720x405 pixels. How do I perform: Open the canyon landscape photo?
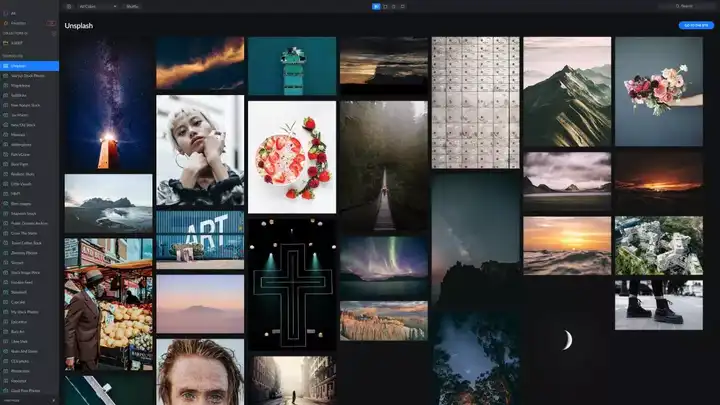[x=384, y=321]
